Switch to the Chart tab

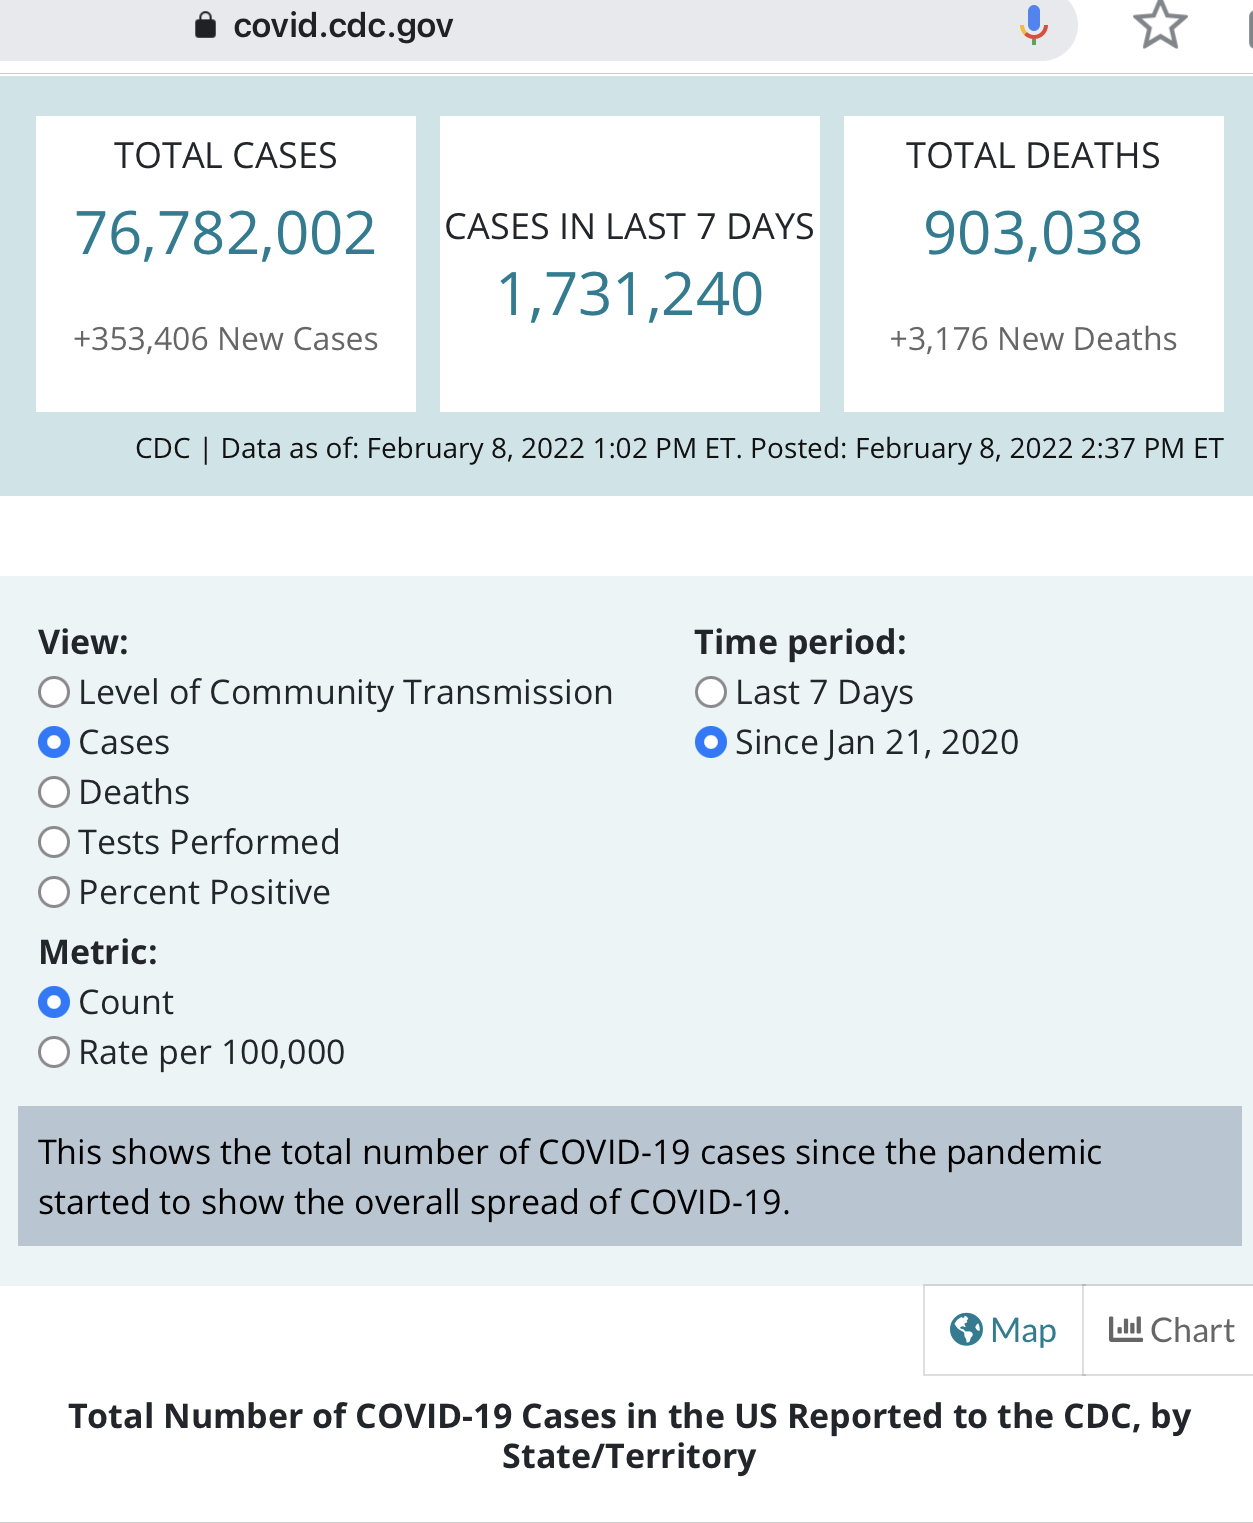[1169, 1330]
